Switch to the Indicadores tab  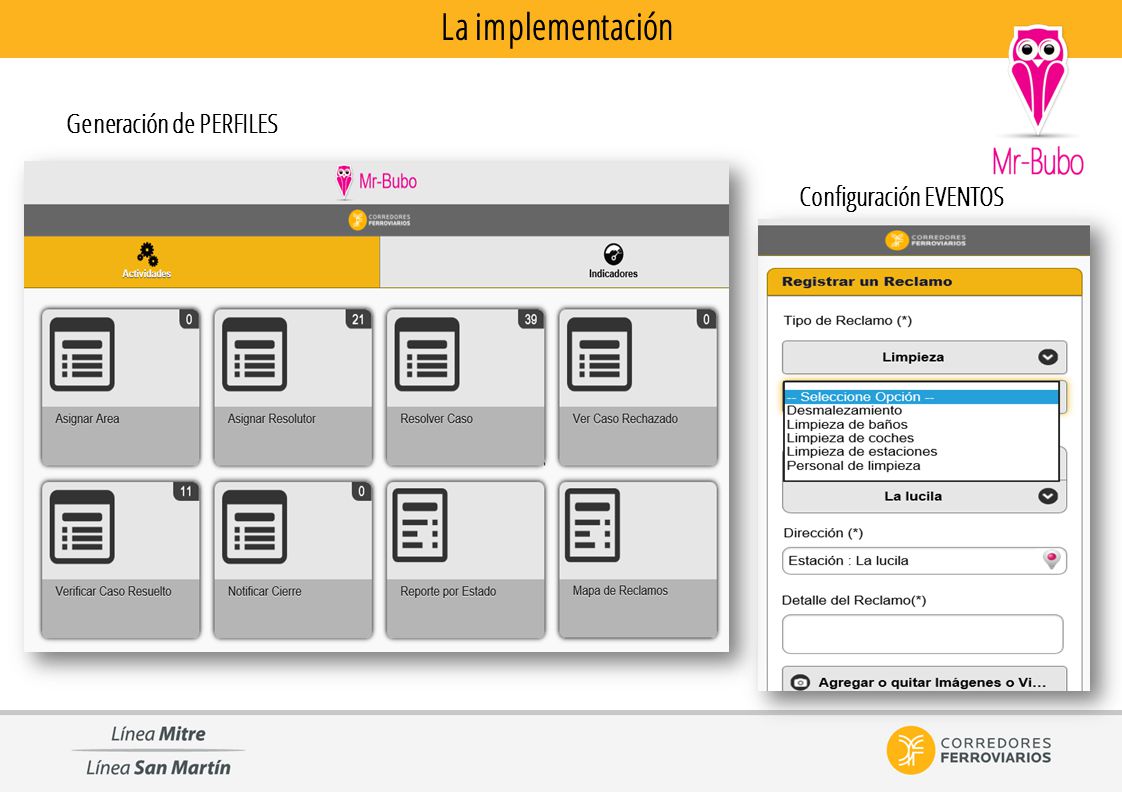pyautogui.click(x=555, y=262)
